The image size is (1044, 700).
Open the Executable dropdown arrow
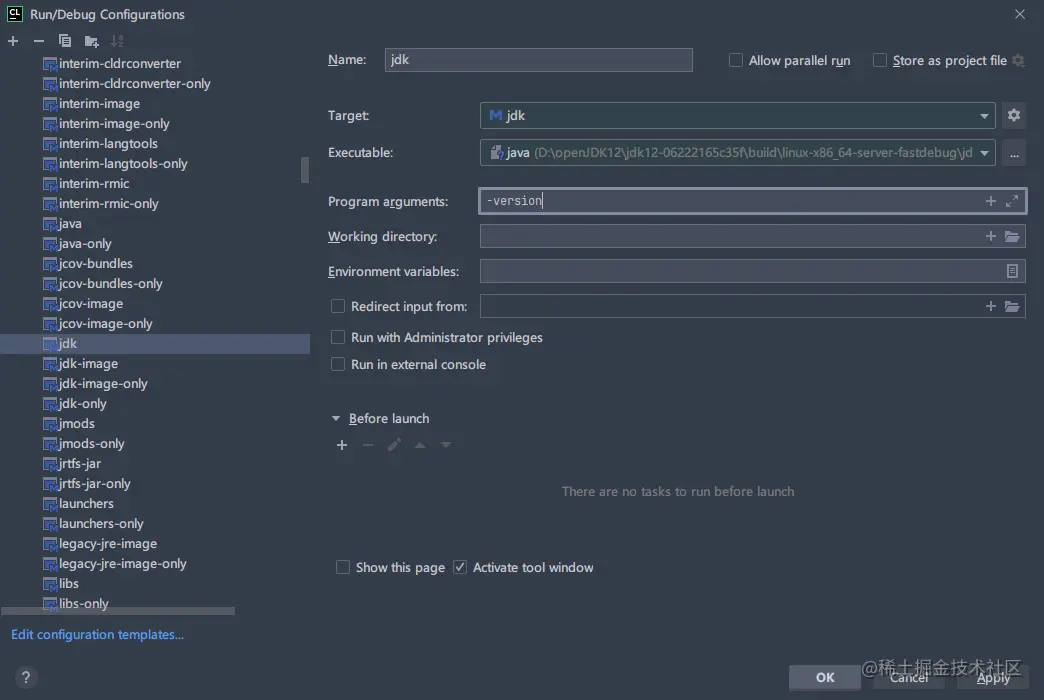pos(984,153)
